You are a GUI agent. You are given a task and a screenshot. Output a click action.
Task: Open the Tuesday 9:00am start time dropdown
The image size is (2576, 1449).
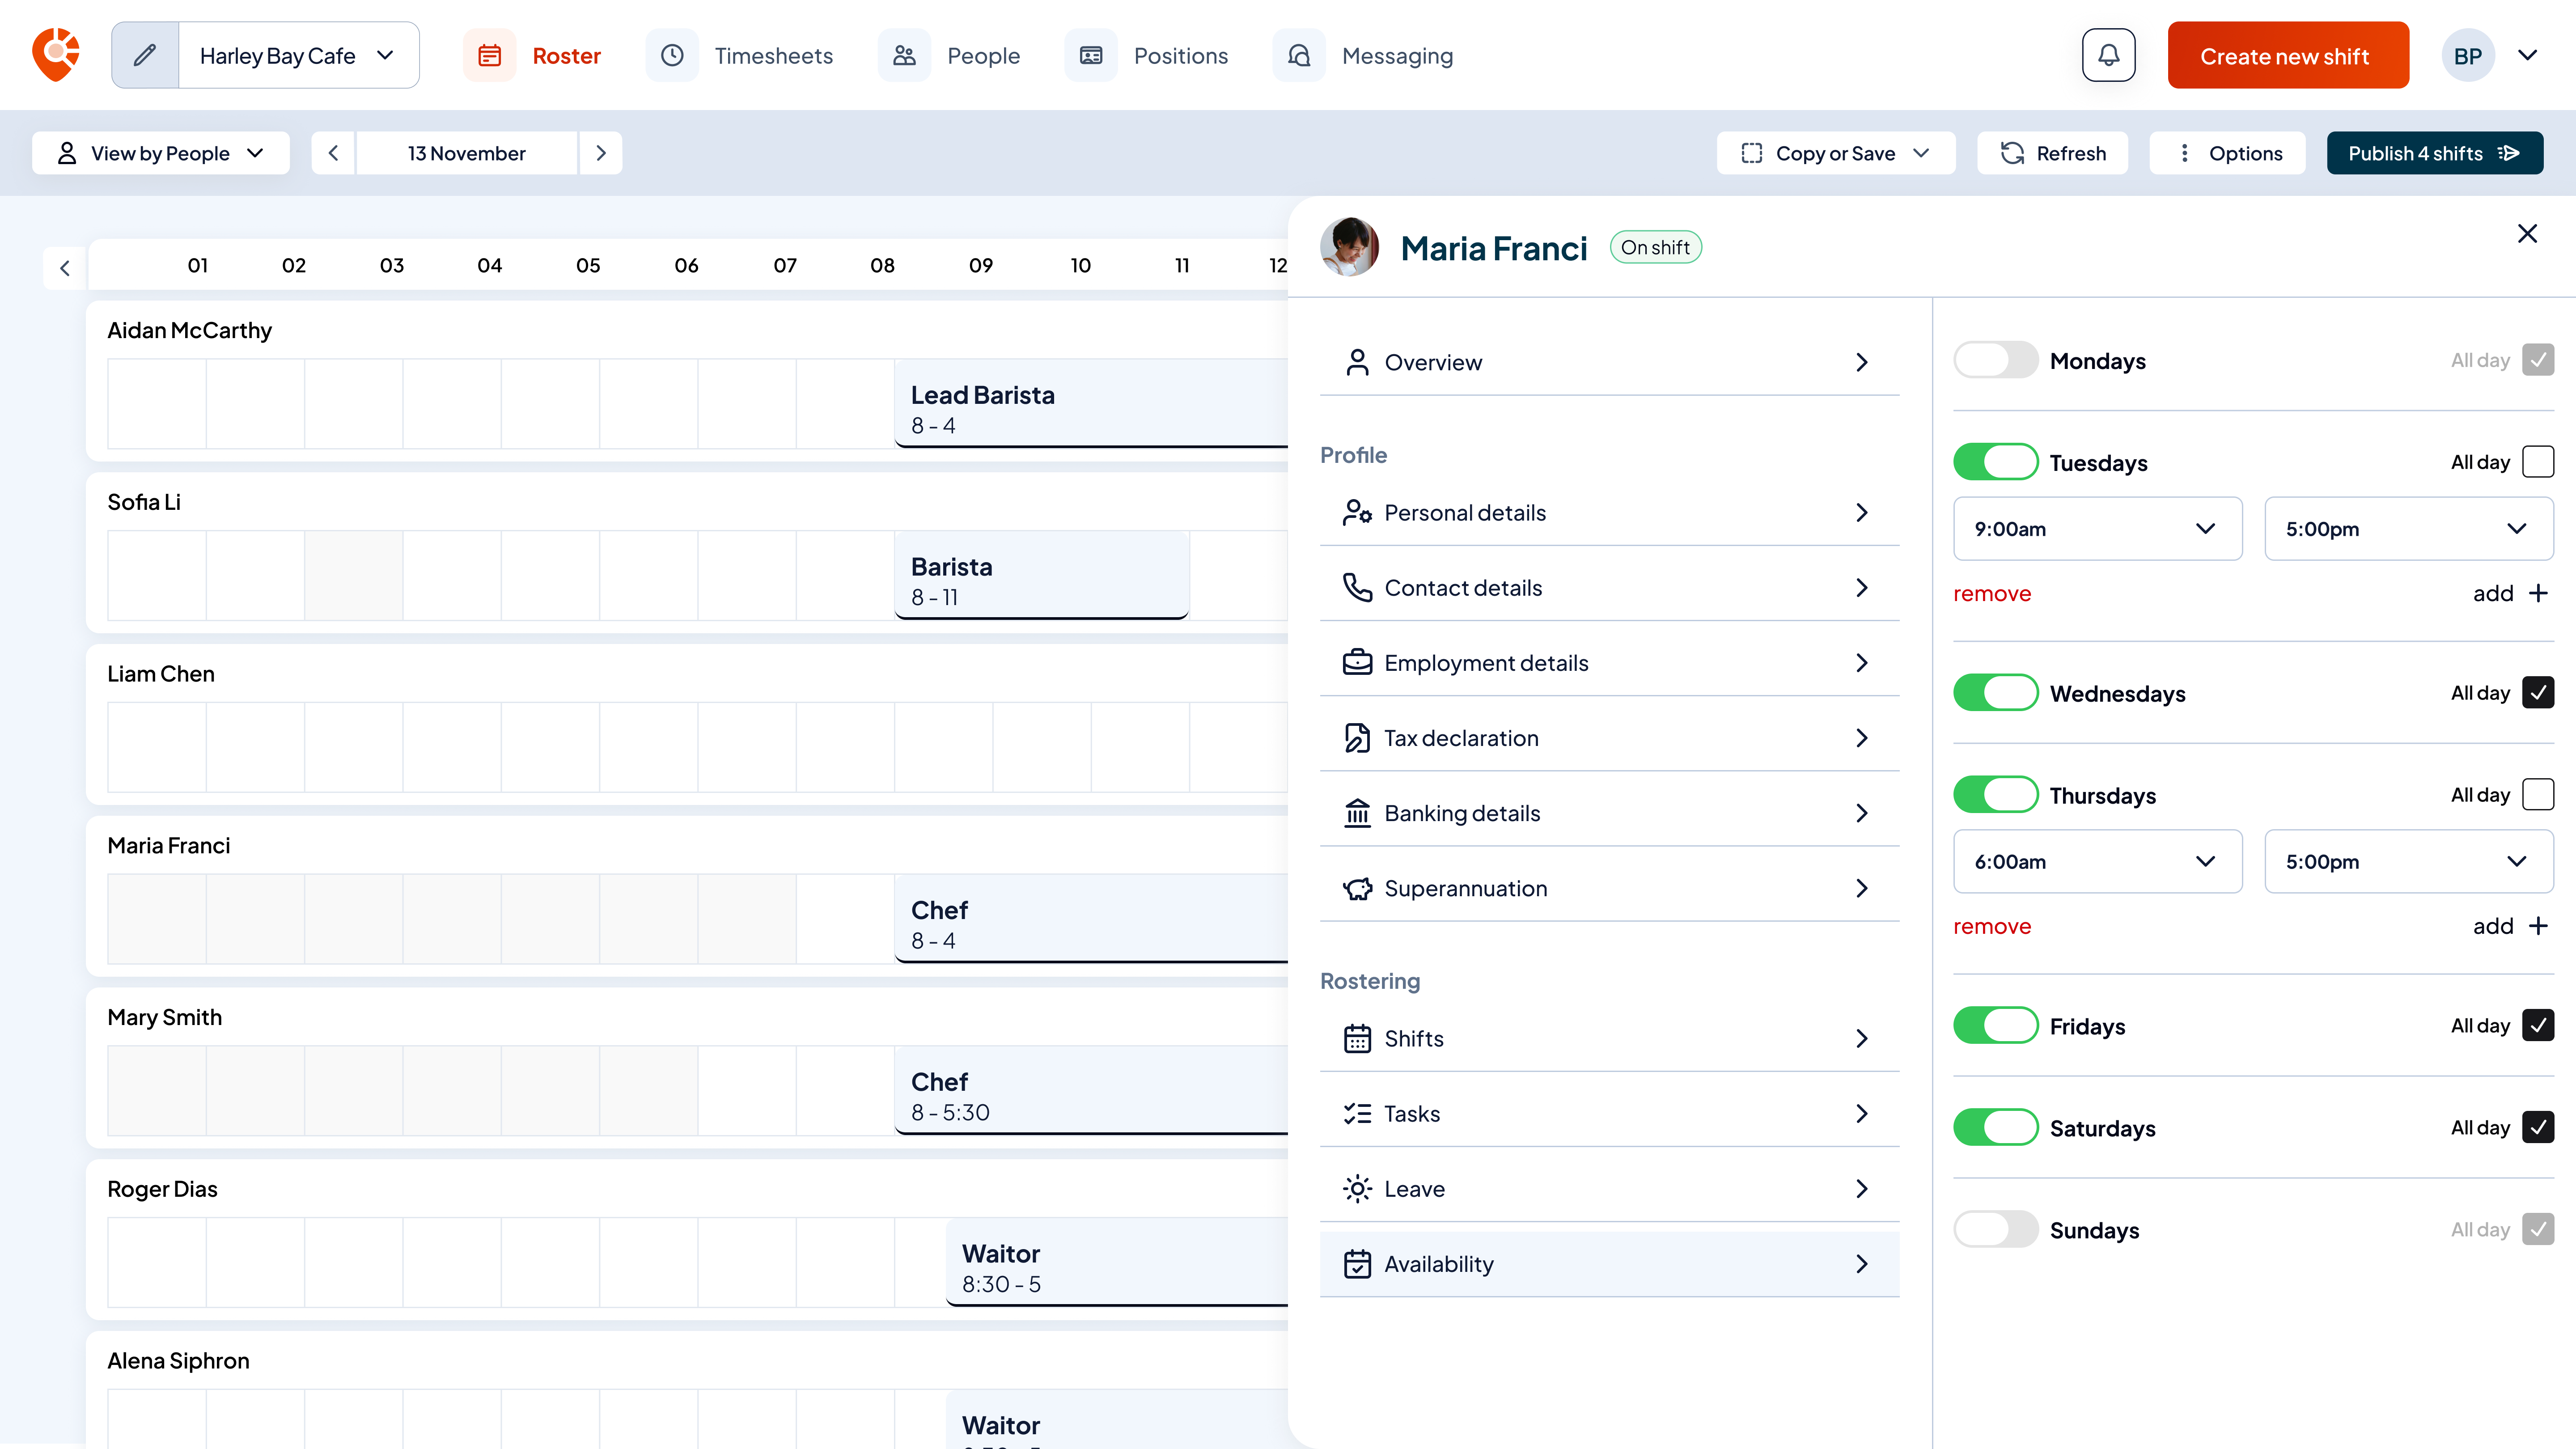(2097, 528)
